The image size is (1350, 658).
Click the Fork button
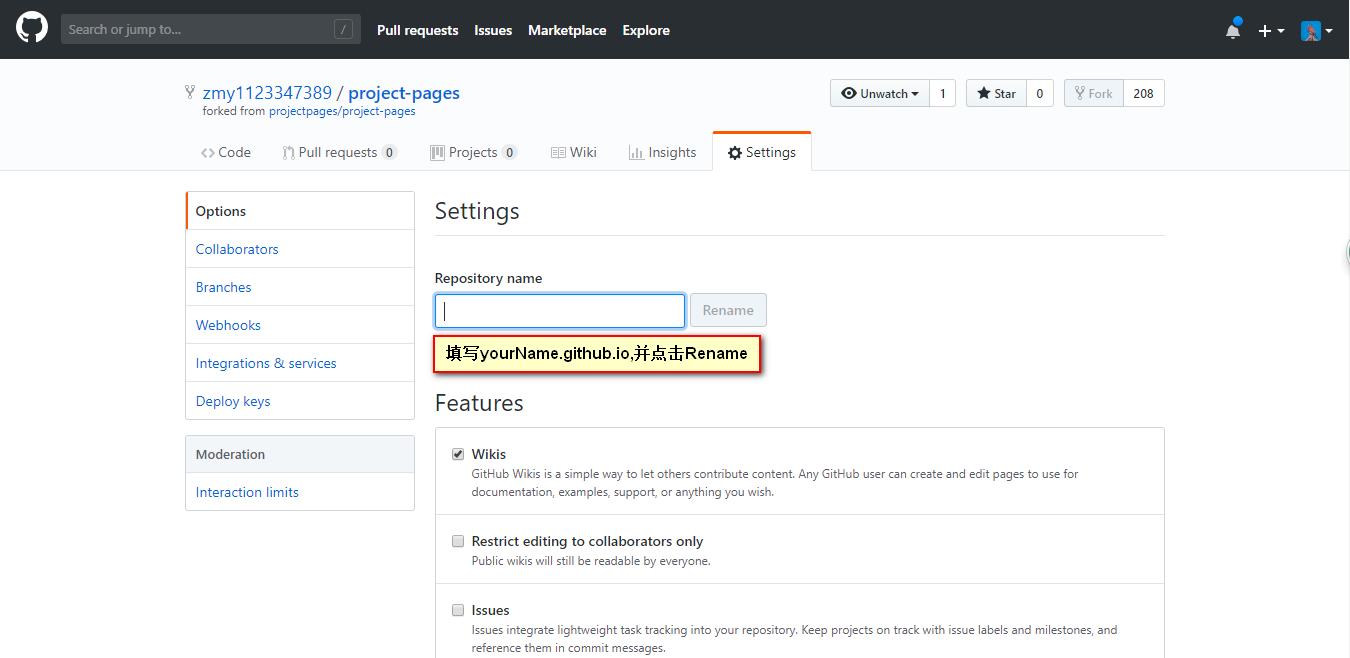[x=1093, y=93]
